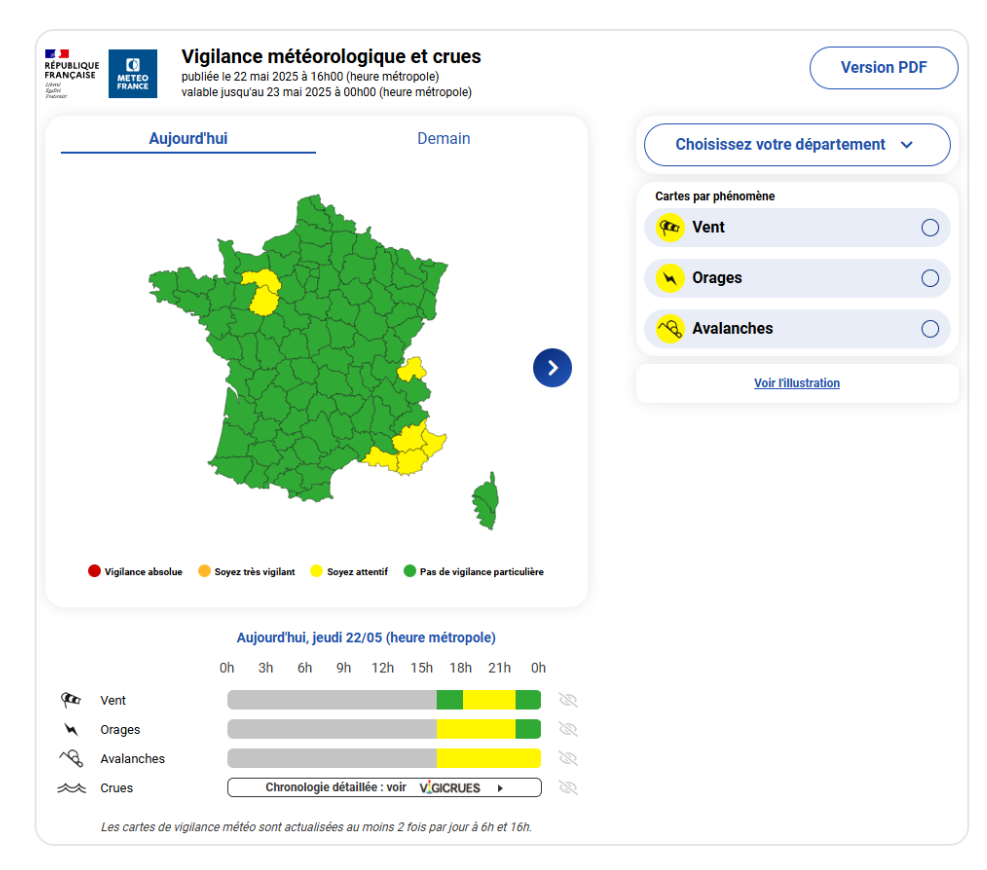Go to next map with blue arrow button

tap(552, 368)
